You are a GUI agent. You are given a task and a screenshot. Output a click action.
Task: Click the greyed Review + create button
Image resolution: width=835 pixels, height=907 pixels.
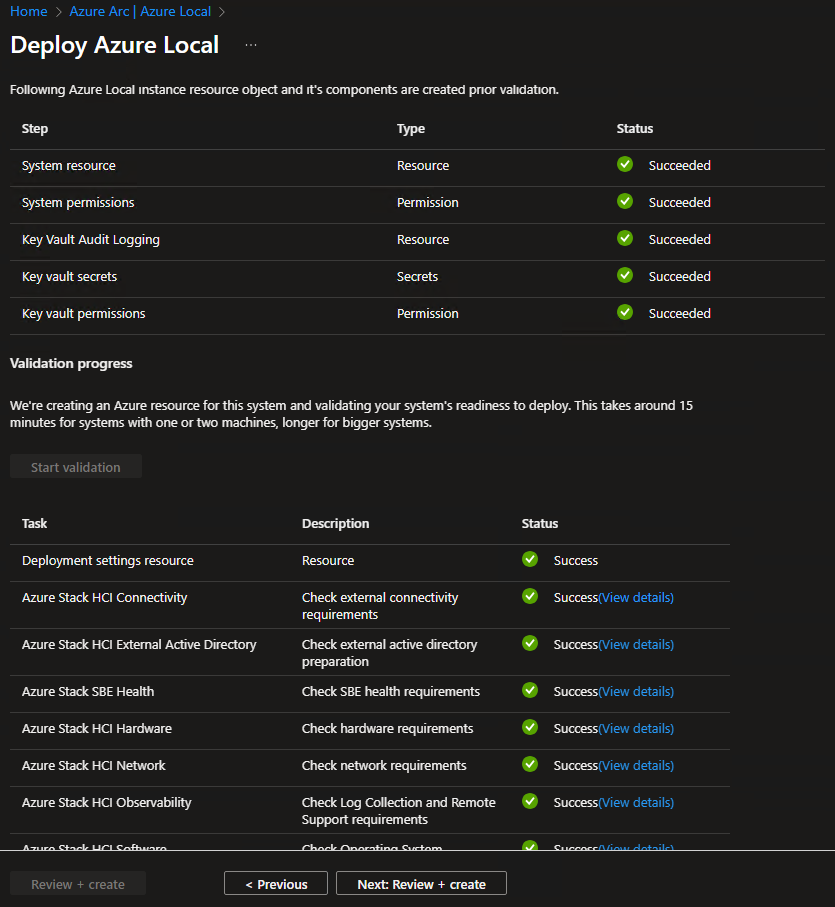click(x=78, y=883)
